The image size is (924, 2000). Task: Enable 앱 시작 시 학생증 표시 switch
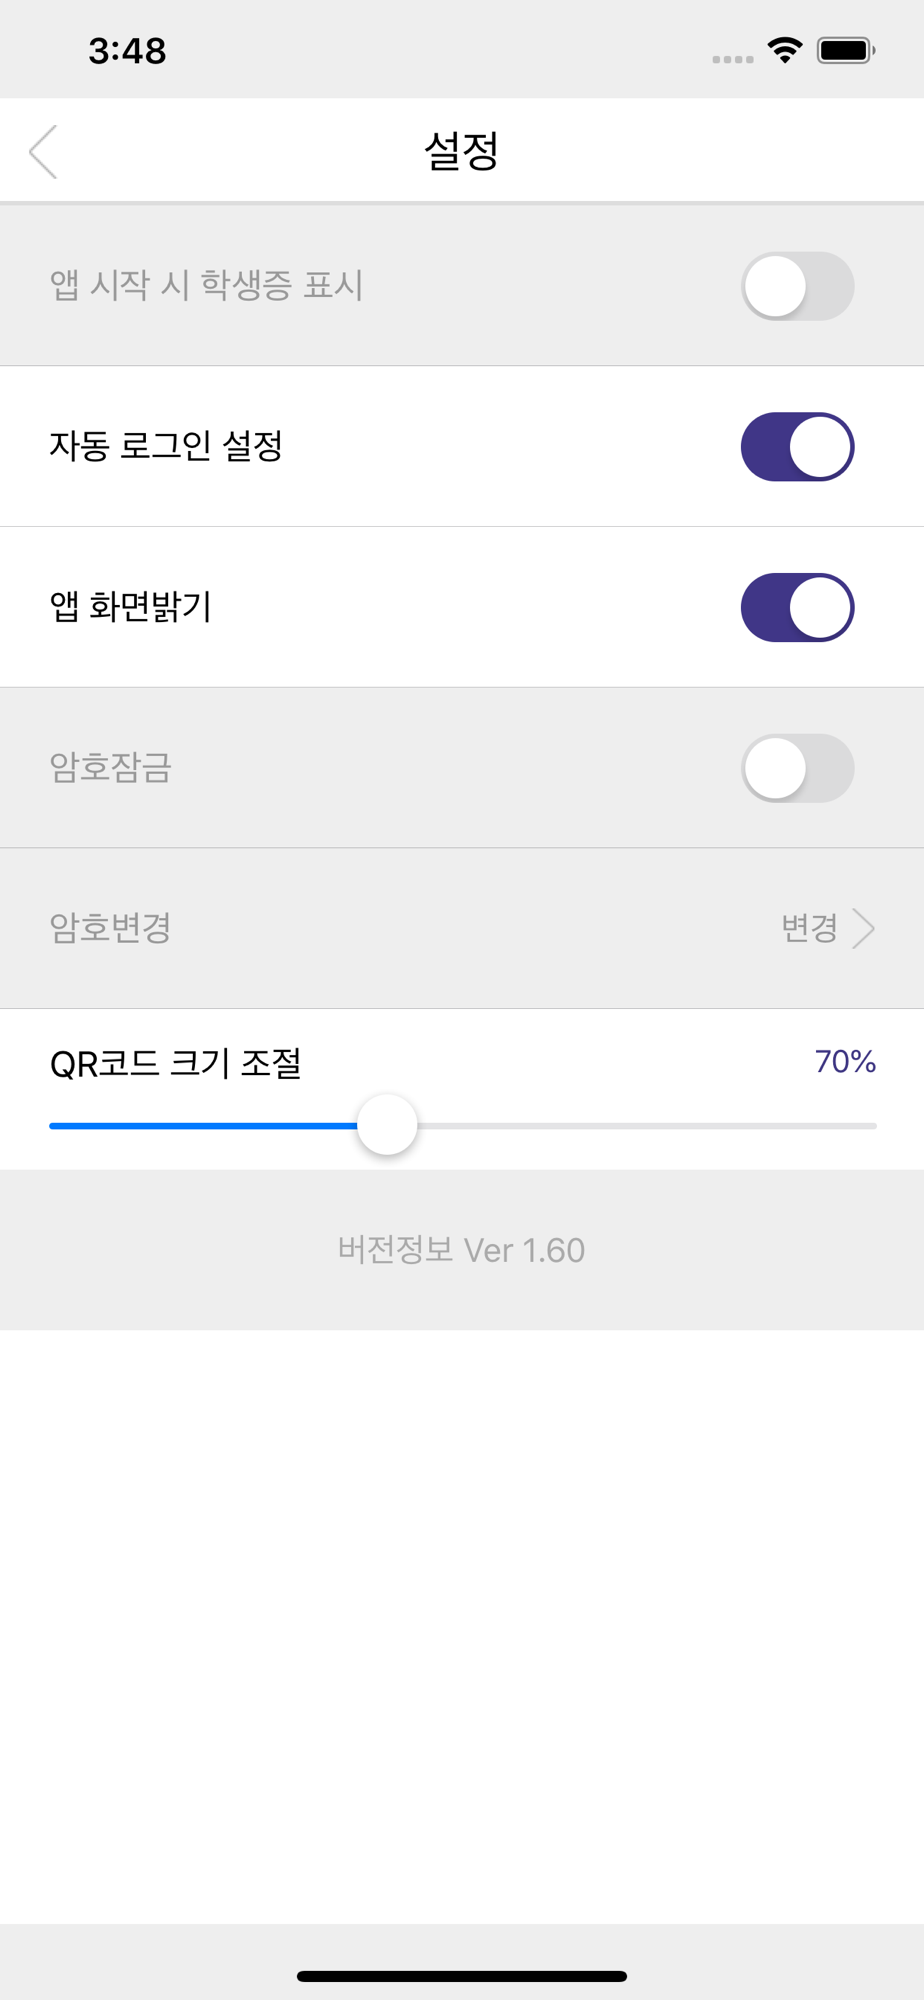(797, 286)
